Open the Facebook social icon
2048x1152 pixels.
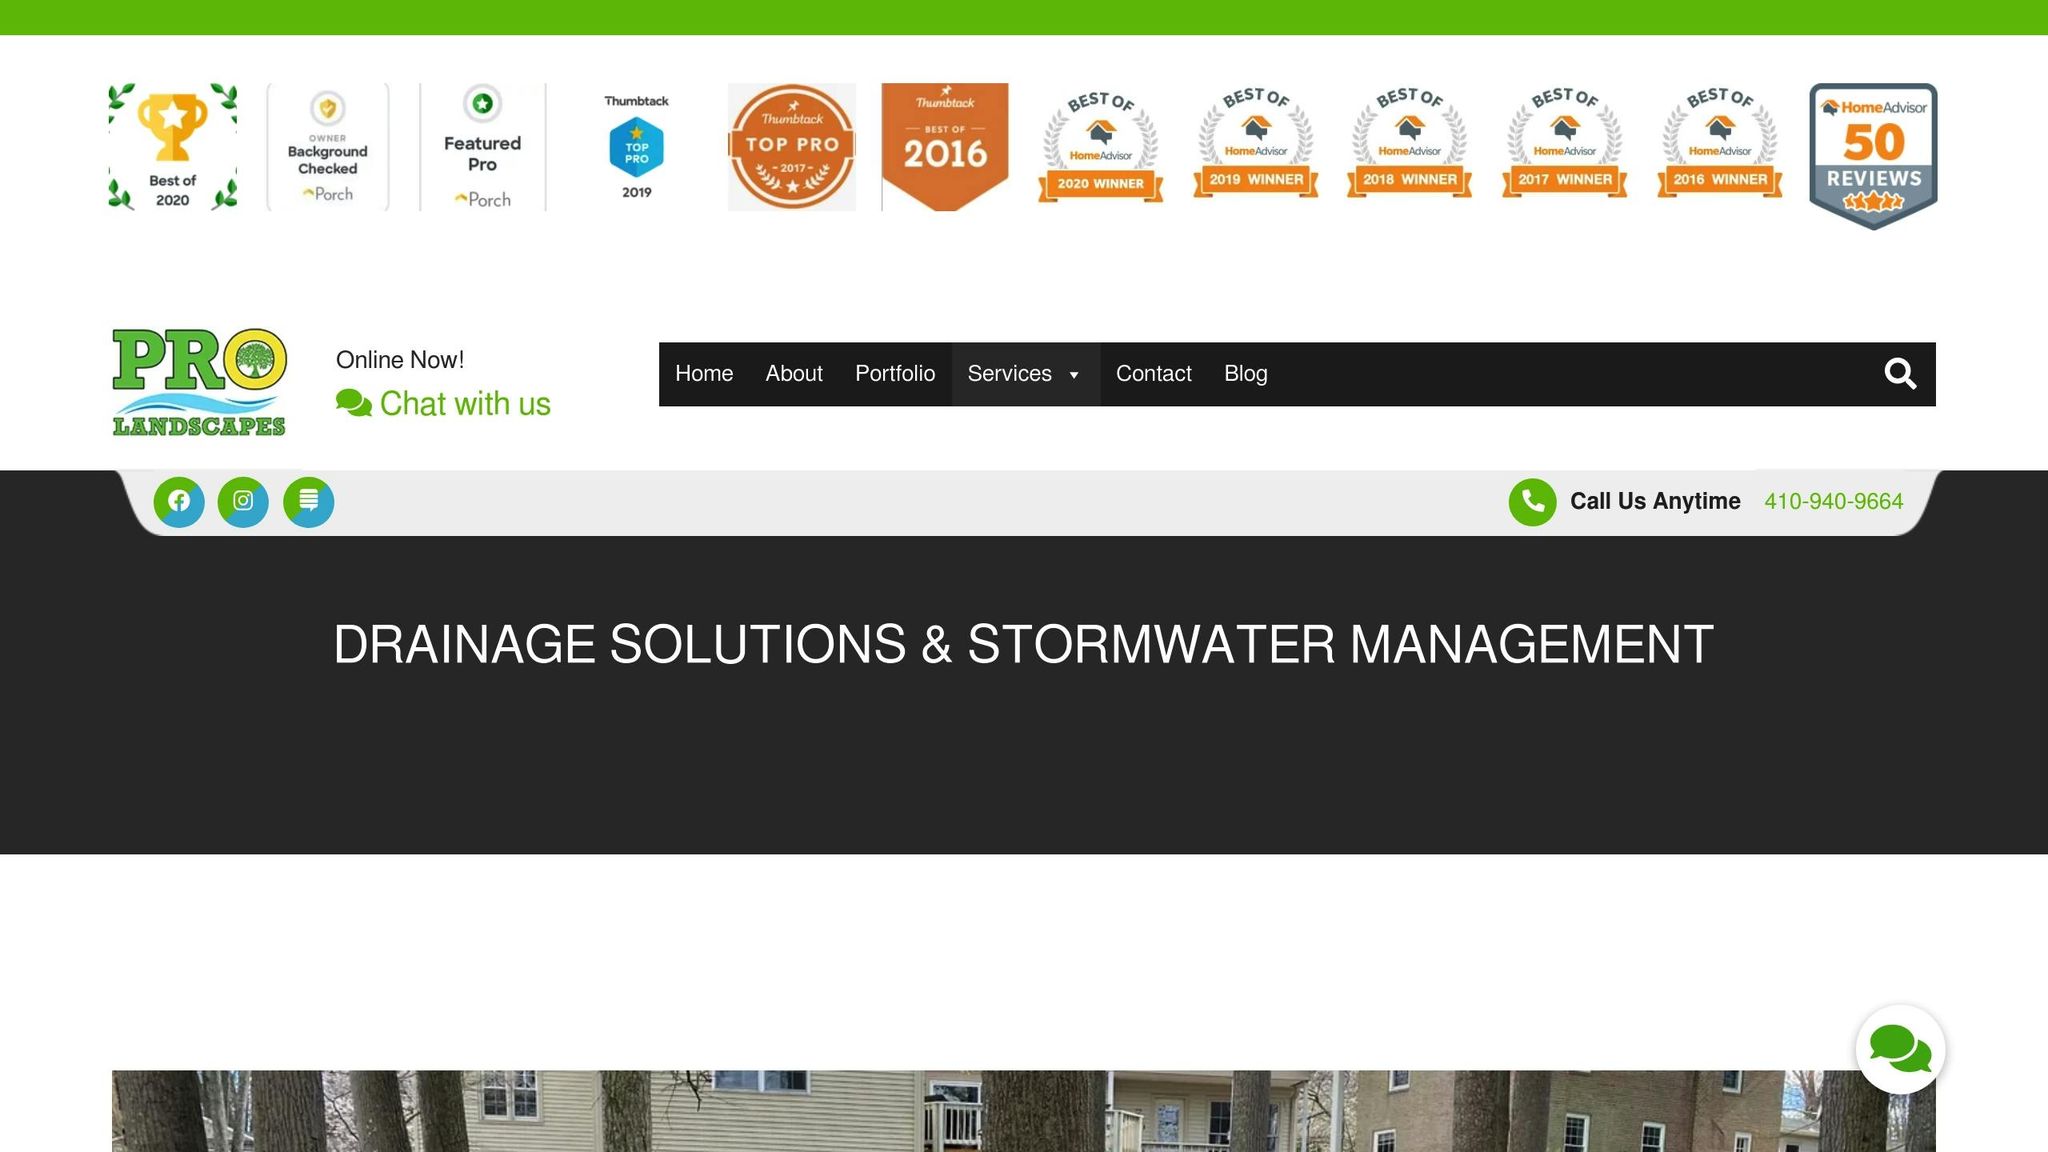click(x=179, y=501)
